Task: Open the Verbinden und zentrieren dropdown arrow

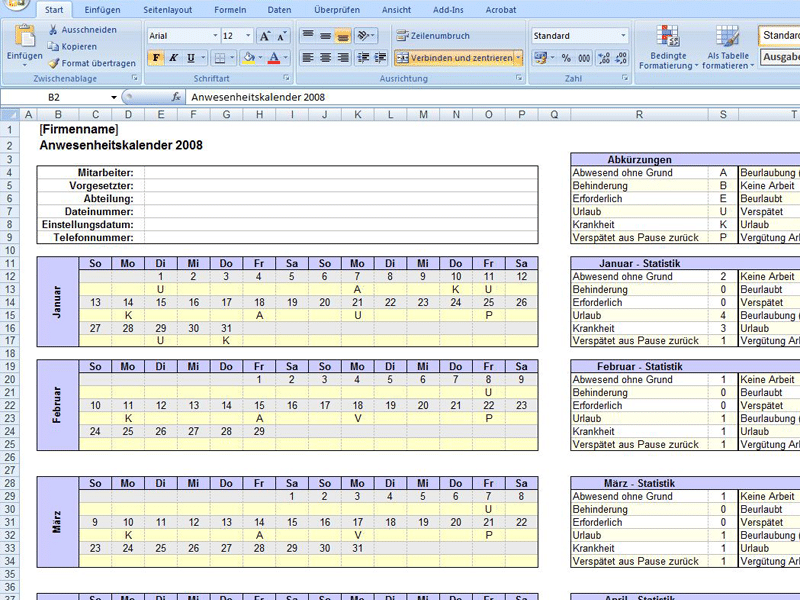Action: pos(518,58)
